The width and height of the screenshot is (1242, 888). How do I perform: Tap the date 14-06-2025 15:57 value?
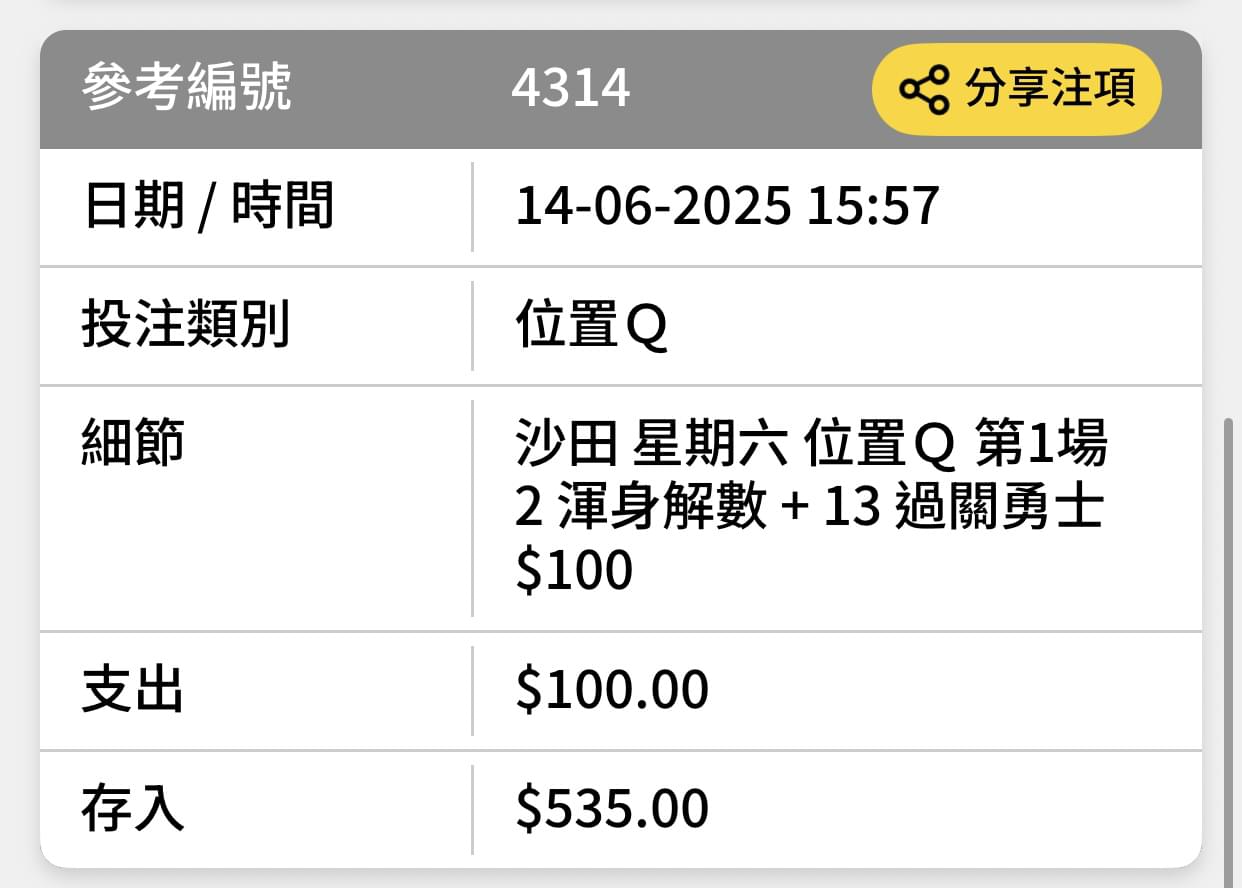727,206
